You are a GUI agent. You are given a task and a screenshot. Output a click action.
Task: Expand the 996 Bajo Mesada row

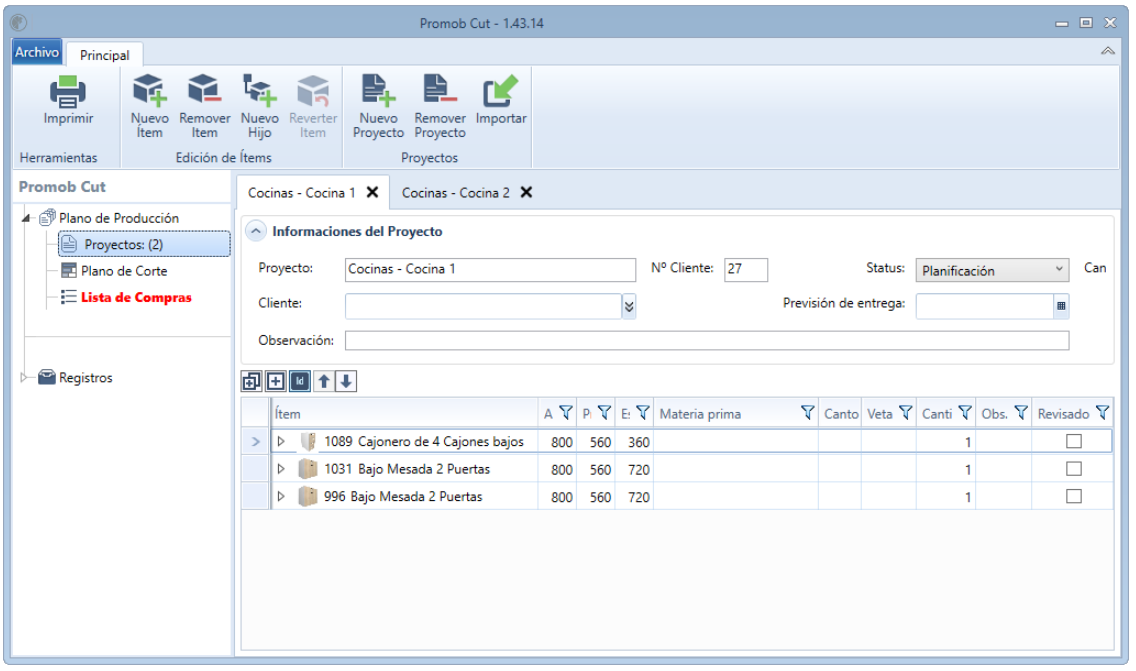coord(281,496)
